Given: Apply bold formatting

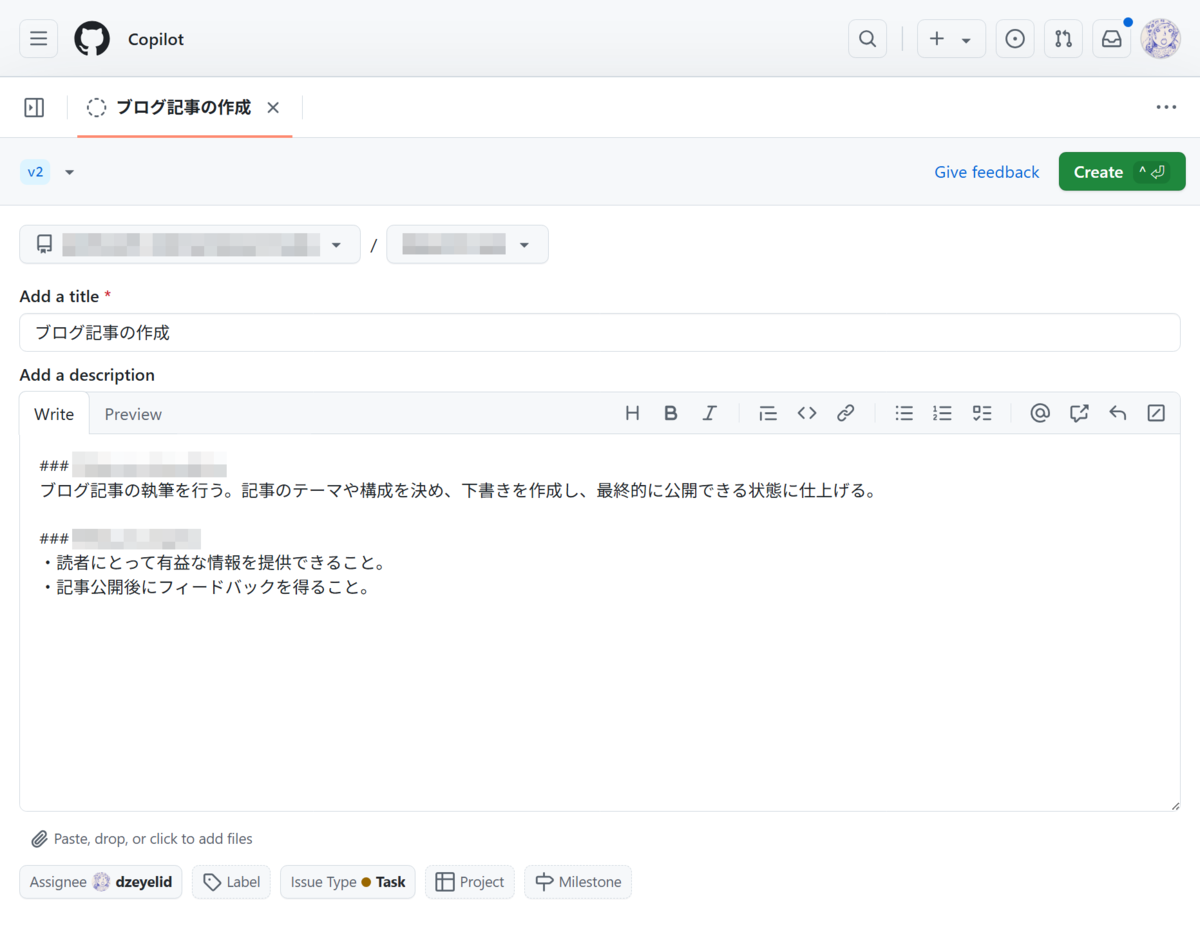Looking at the screenshot, I should click(671, 413).
